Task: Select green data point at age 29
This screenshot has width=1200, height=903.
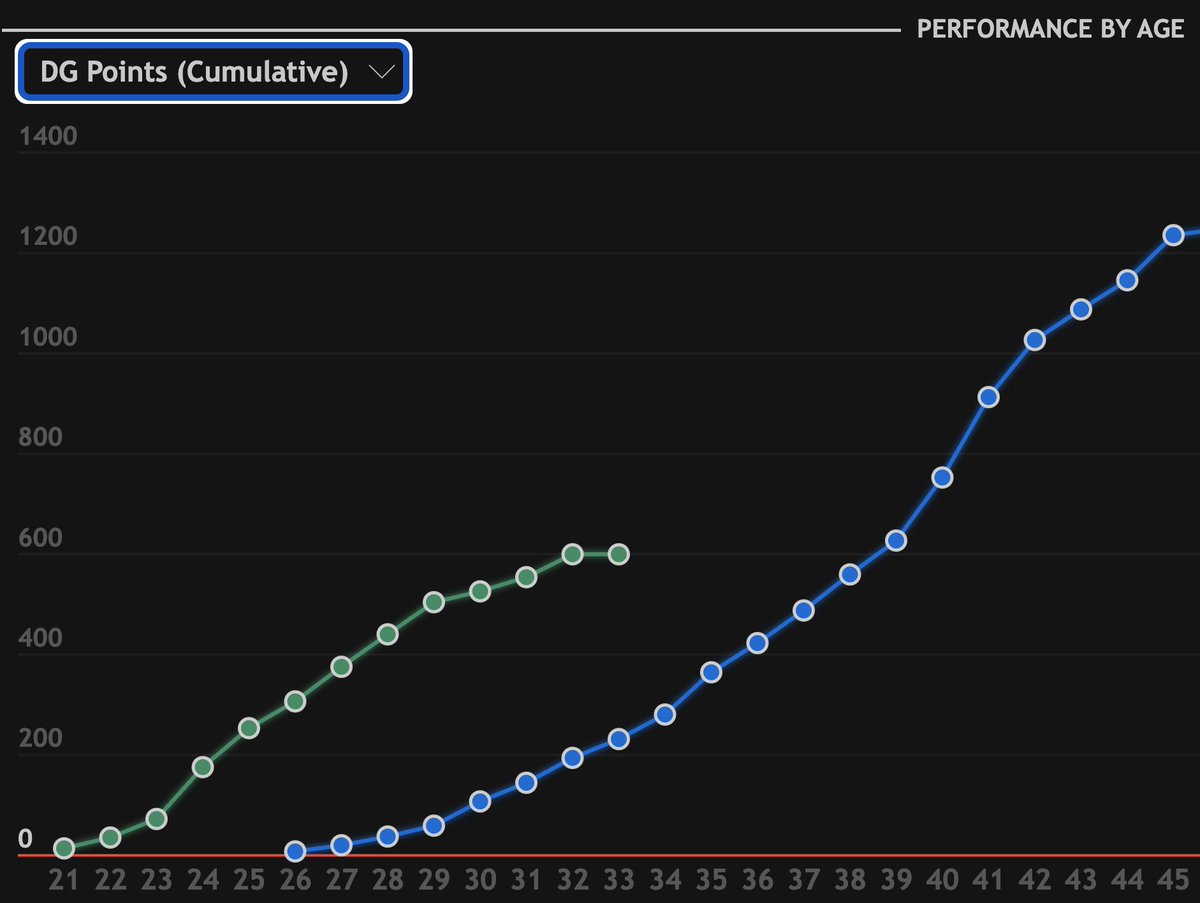Action: [x=434, y=602]
